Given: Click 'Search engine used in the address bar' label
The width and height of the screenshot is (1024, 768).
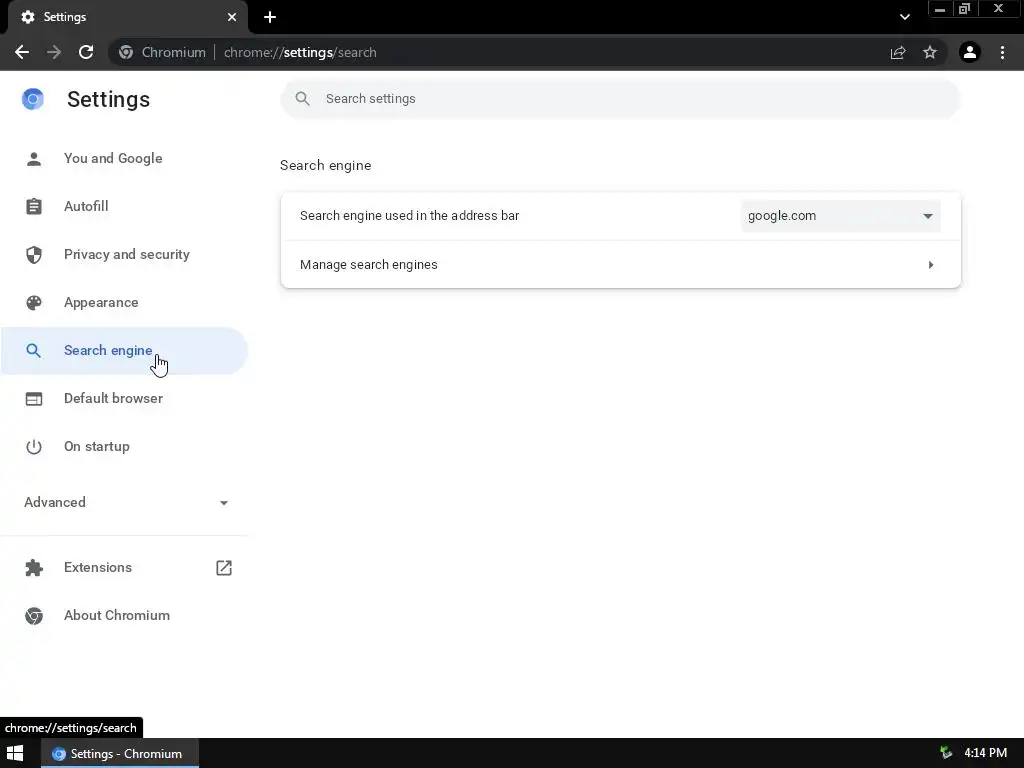Looking at the screenshot, I should [409, 216].
